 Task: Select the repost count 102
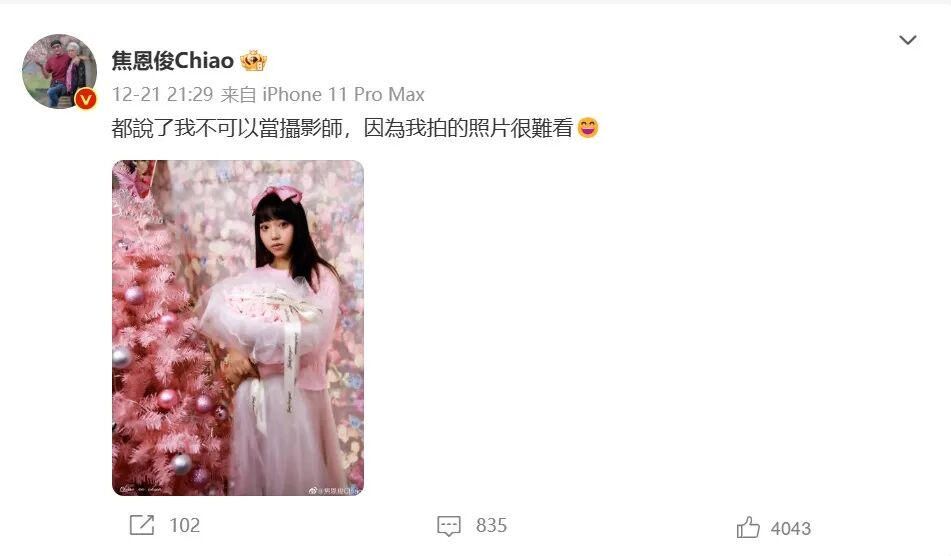pos(184,525)
